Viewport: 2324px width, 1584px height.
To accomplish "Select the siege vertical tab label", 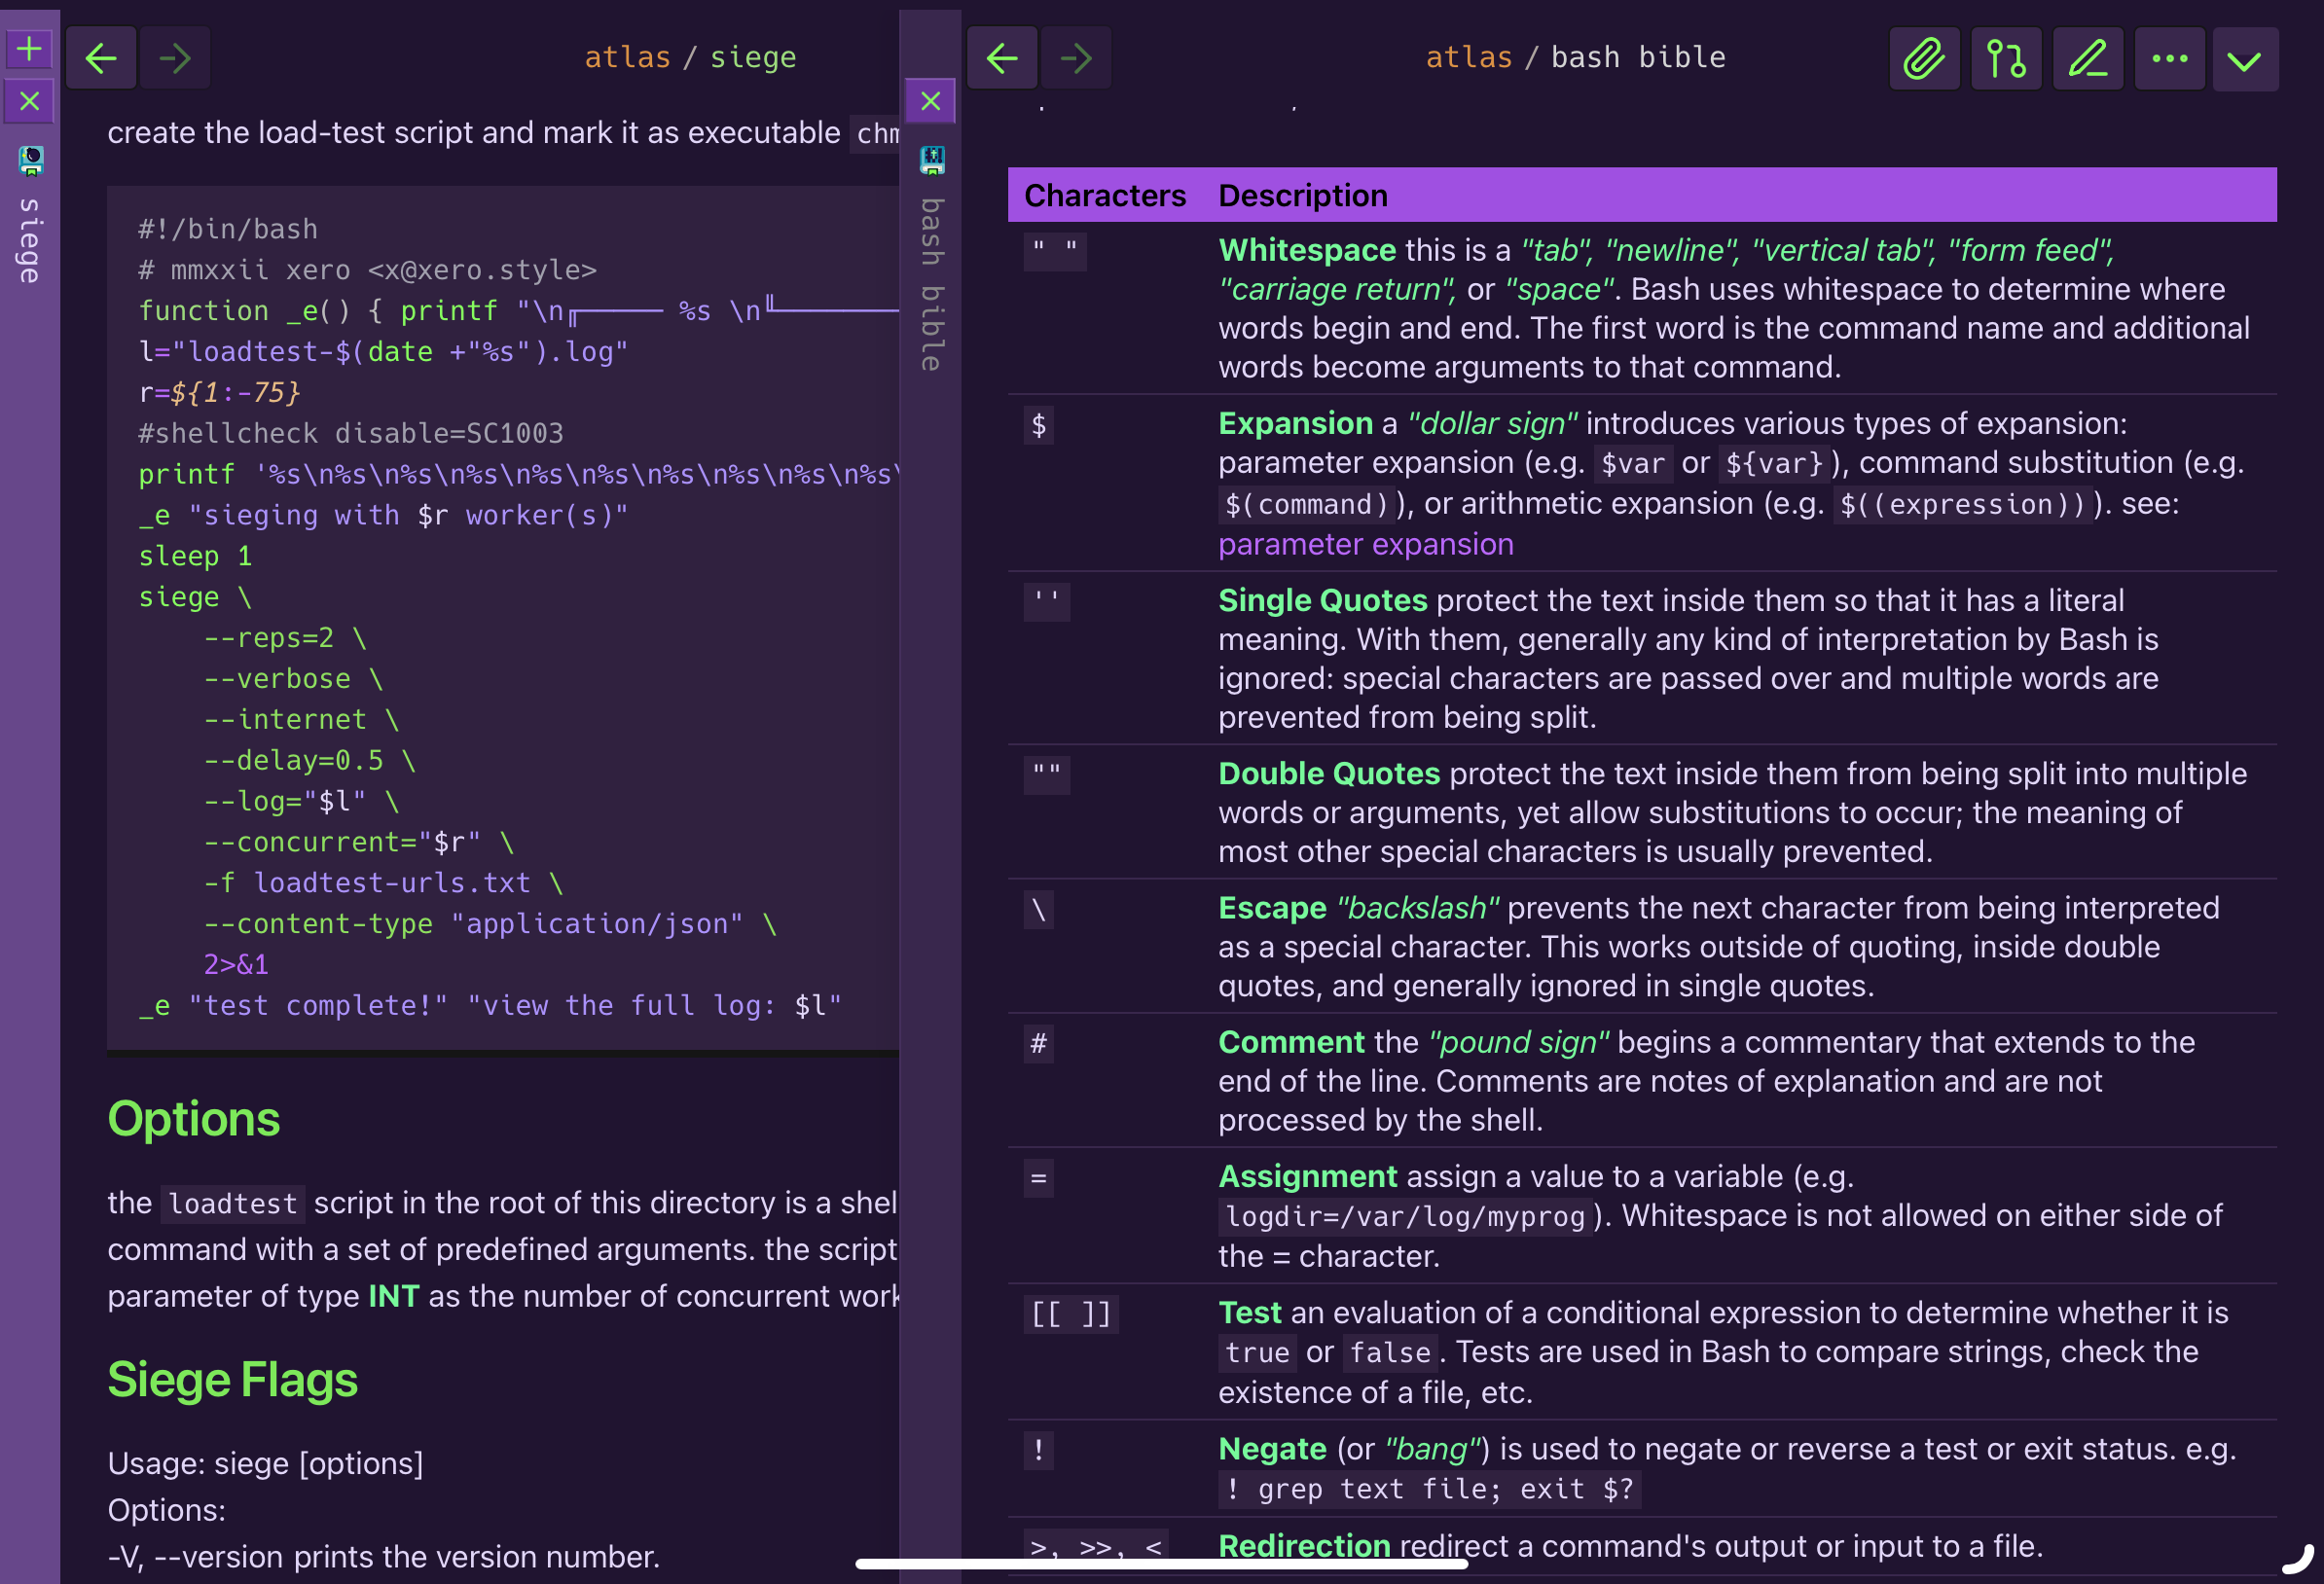I will [30, 240].
